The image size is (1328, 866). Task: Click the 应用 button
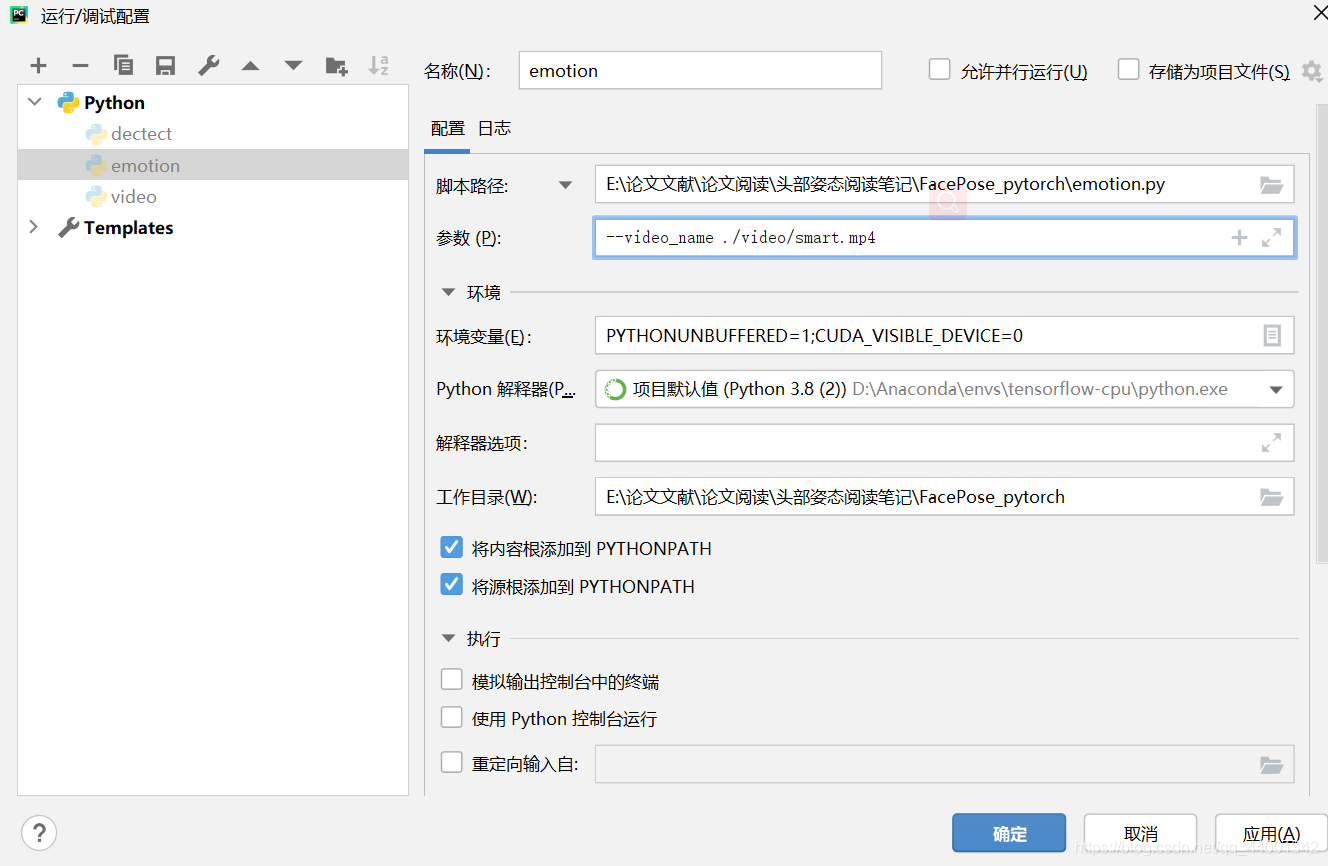point(1271,834)
